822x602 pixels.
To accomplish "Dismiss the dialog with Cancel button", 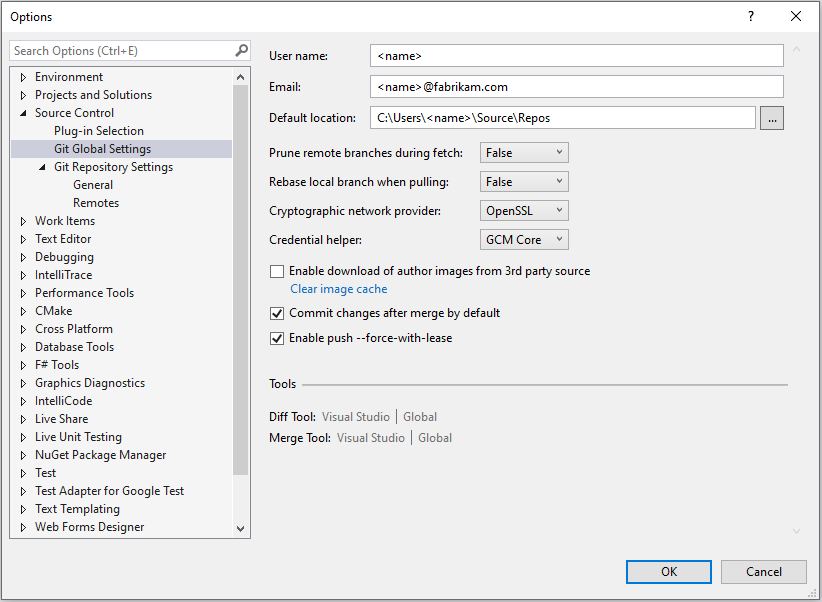I will coord(763,572).
